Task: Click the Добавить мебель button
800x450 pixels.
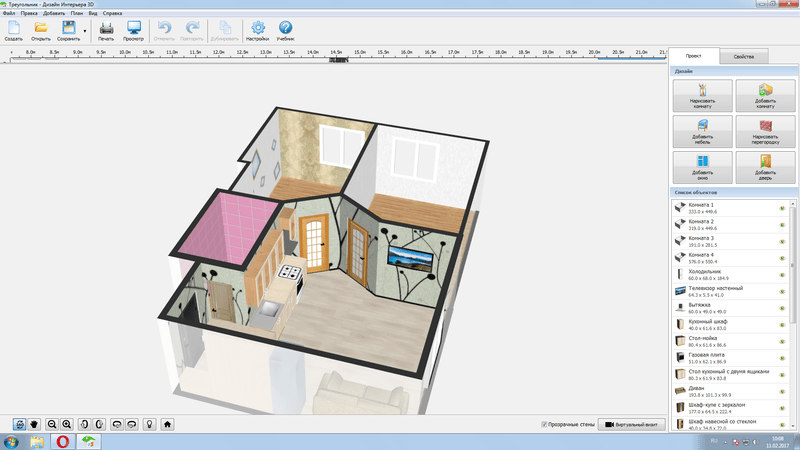Action: pos(702,130)
